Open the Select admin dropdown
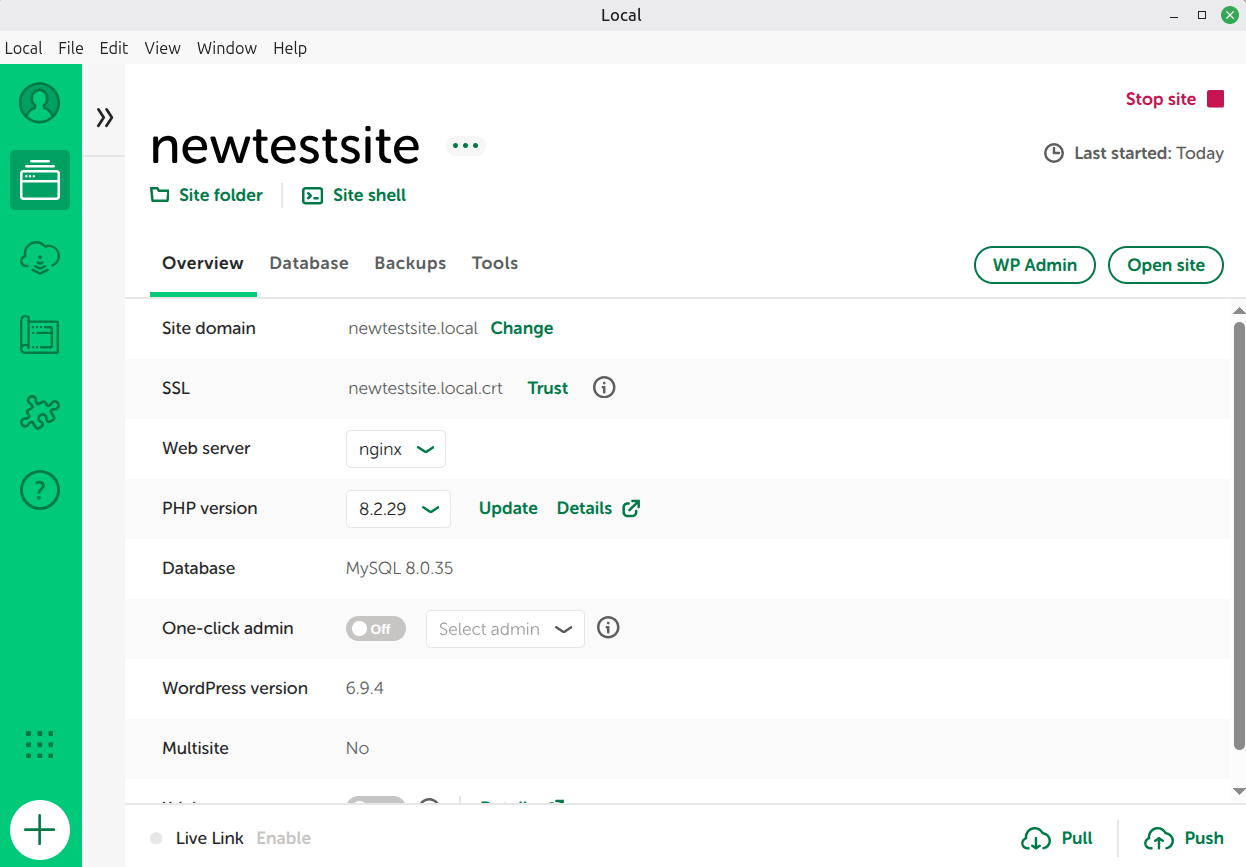 click(x=505, y=629)
